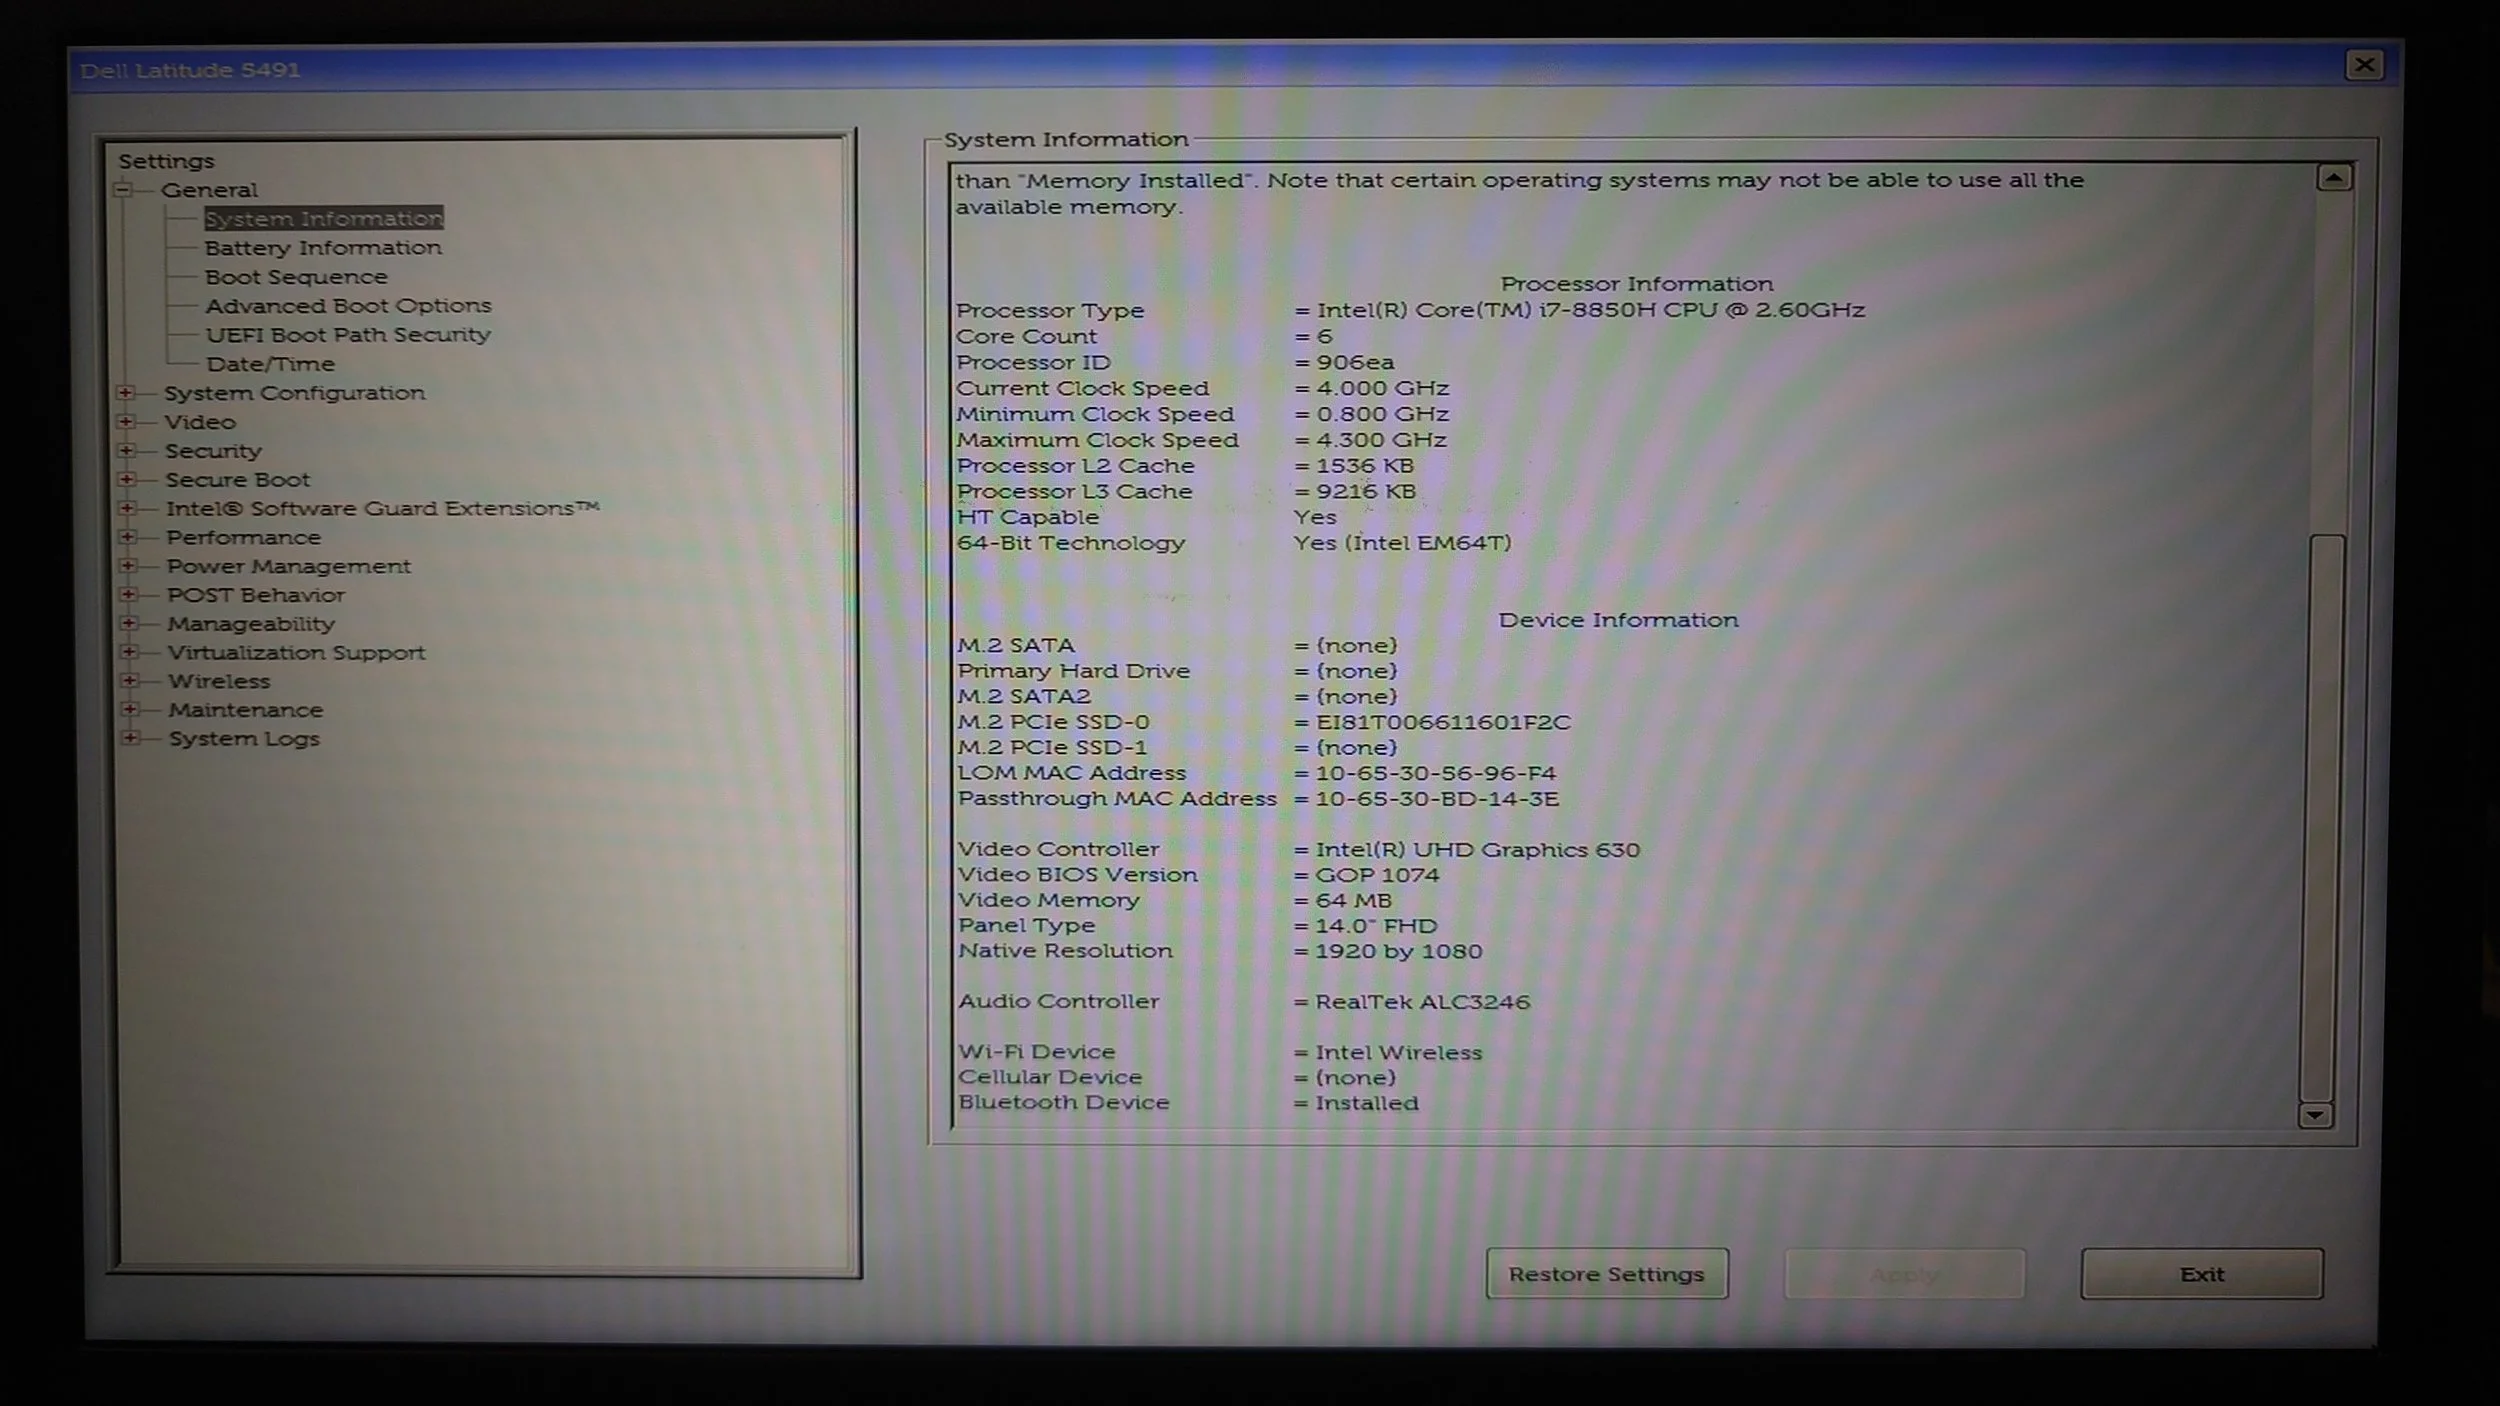The height and width of the screenshot is (1406, 2500).
Task: Close the Dell Latitude BIOS window
Action: click(2364, 65)
